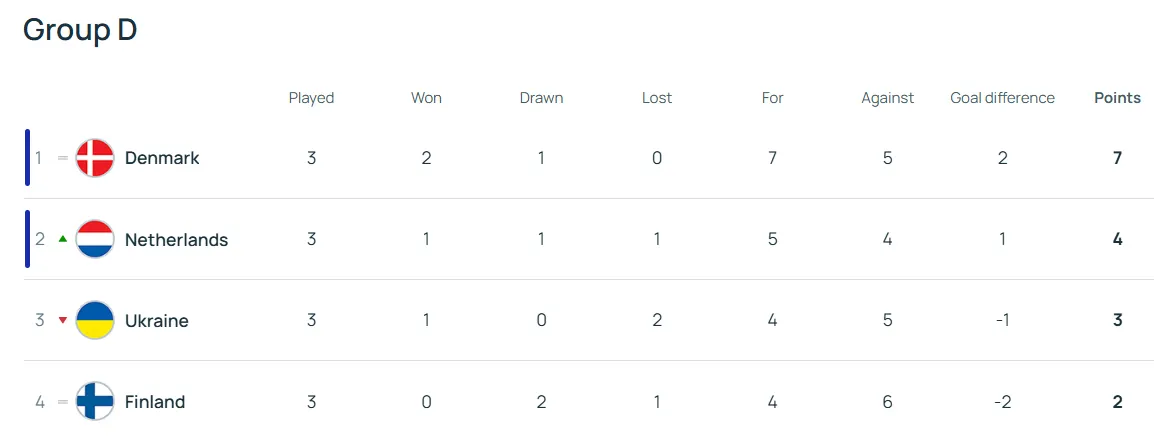
Task: Select the Against column header
Action: [x=888, y=99]
